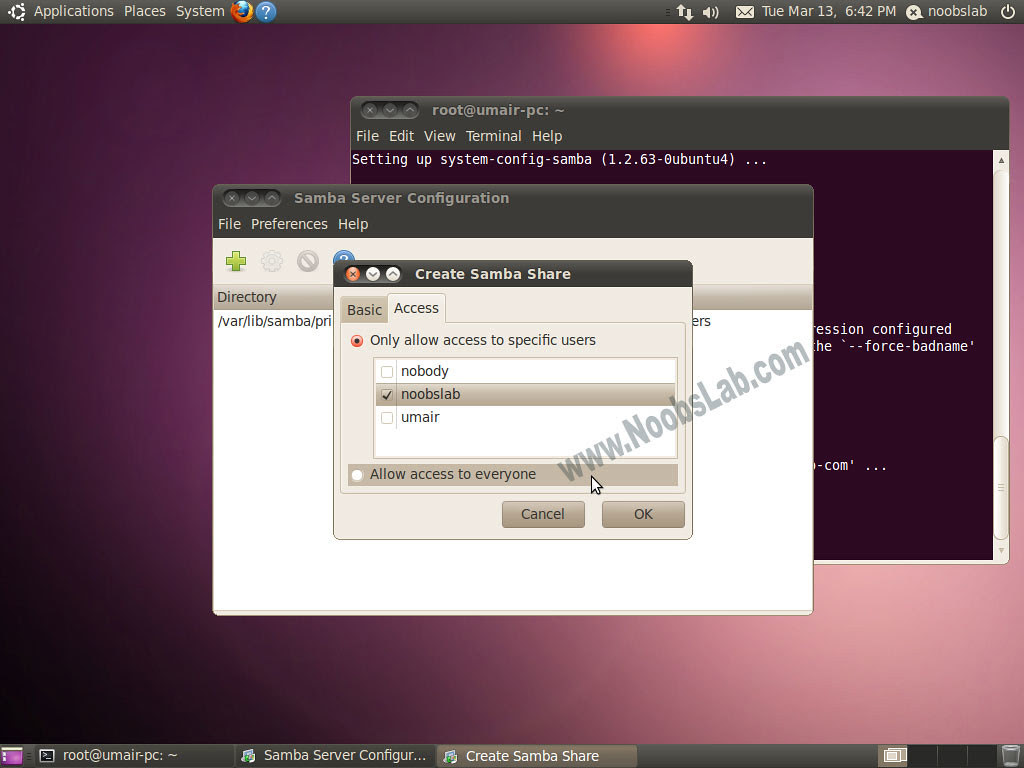Check the nobody user checkbox

tap(387, 372)
